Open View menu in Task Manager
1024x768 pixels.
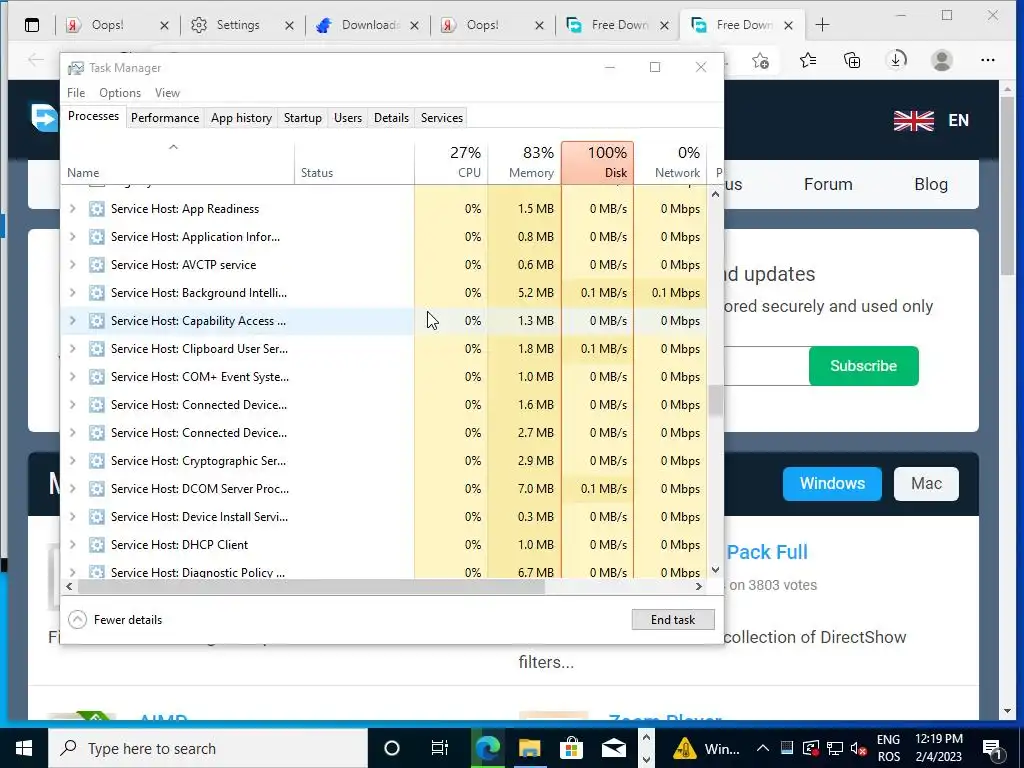(x=167, y=93)
